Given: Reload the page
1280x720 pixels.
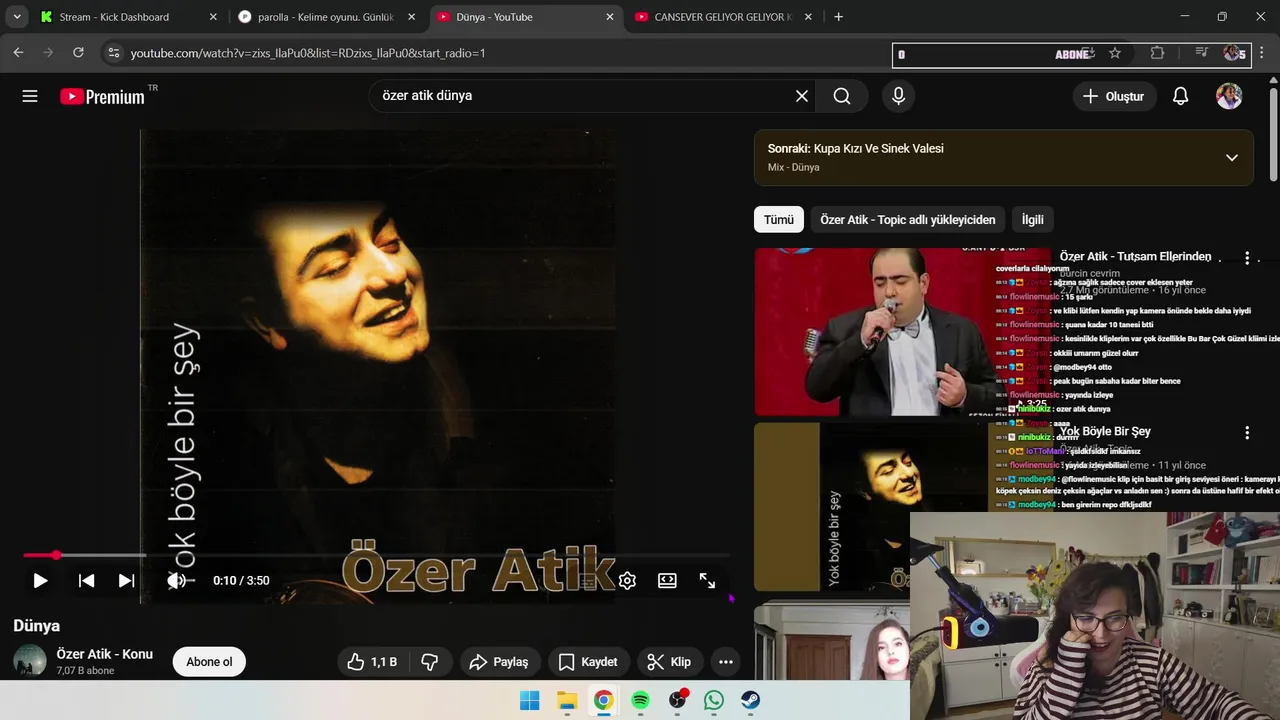Looking at the screenshot, I should [79, 53].
